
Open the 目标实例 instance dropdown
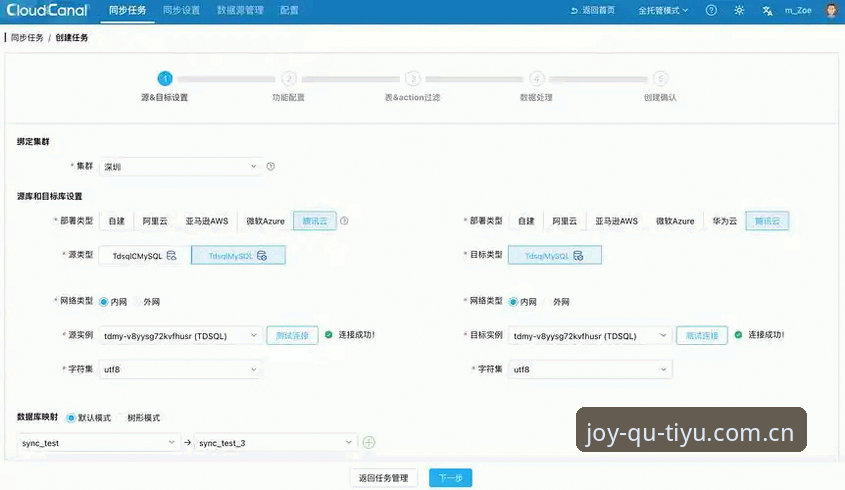click(x=590, y=336)
